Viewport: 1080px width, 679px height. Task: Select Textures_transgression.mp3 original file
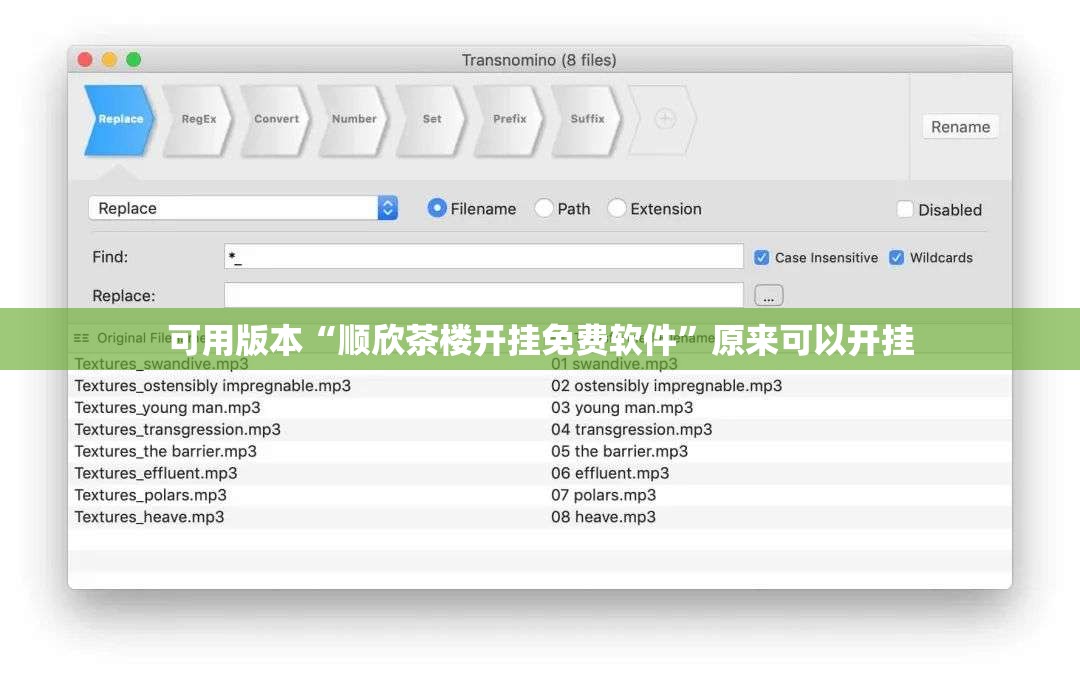click(x=178, y=430)
